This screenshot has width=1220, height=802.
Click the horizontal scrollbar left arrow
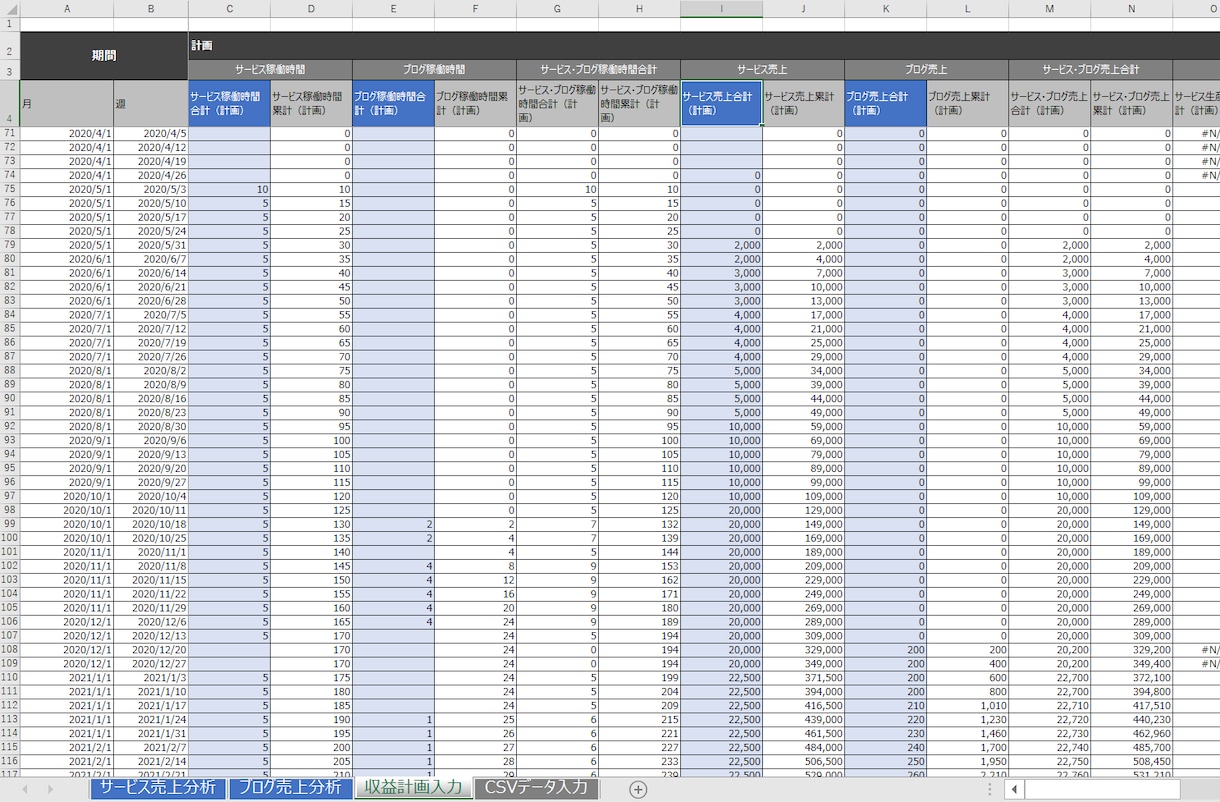[x=1014, y=789]
